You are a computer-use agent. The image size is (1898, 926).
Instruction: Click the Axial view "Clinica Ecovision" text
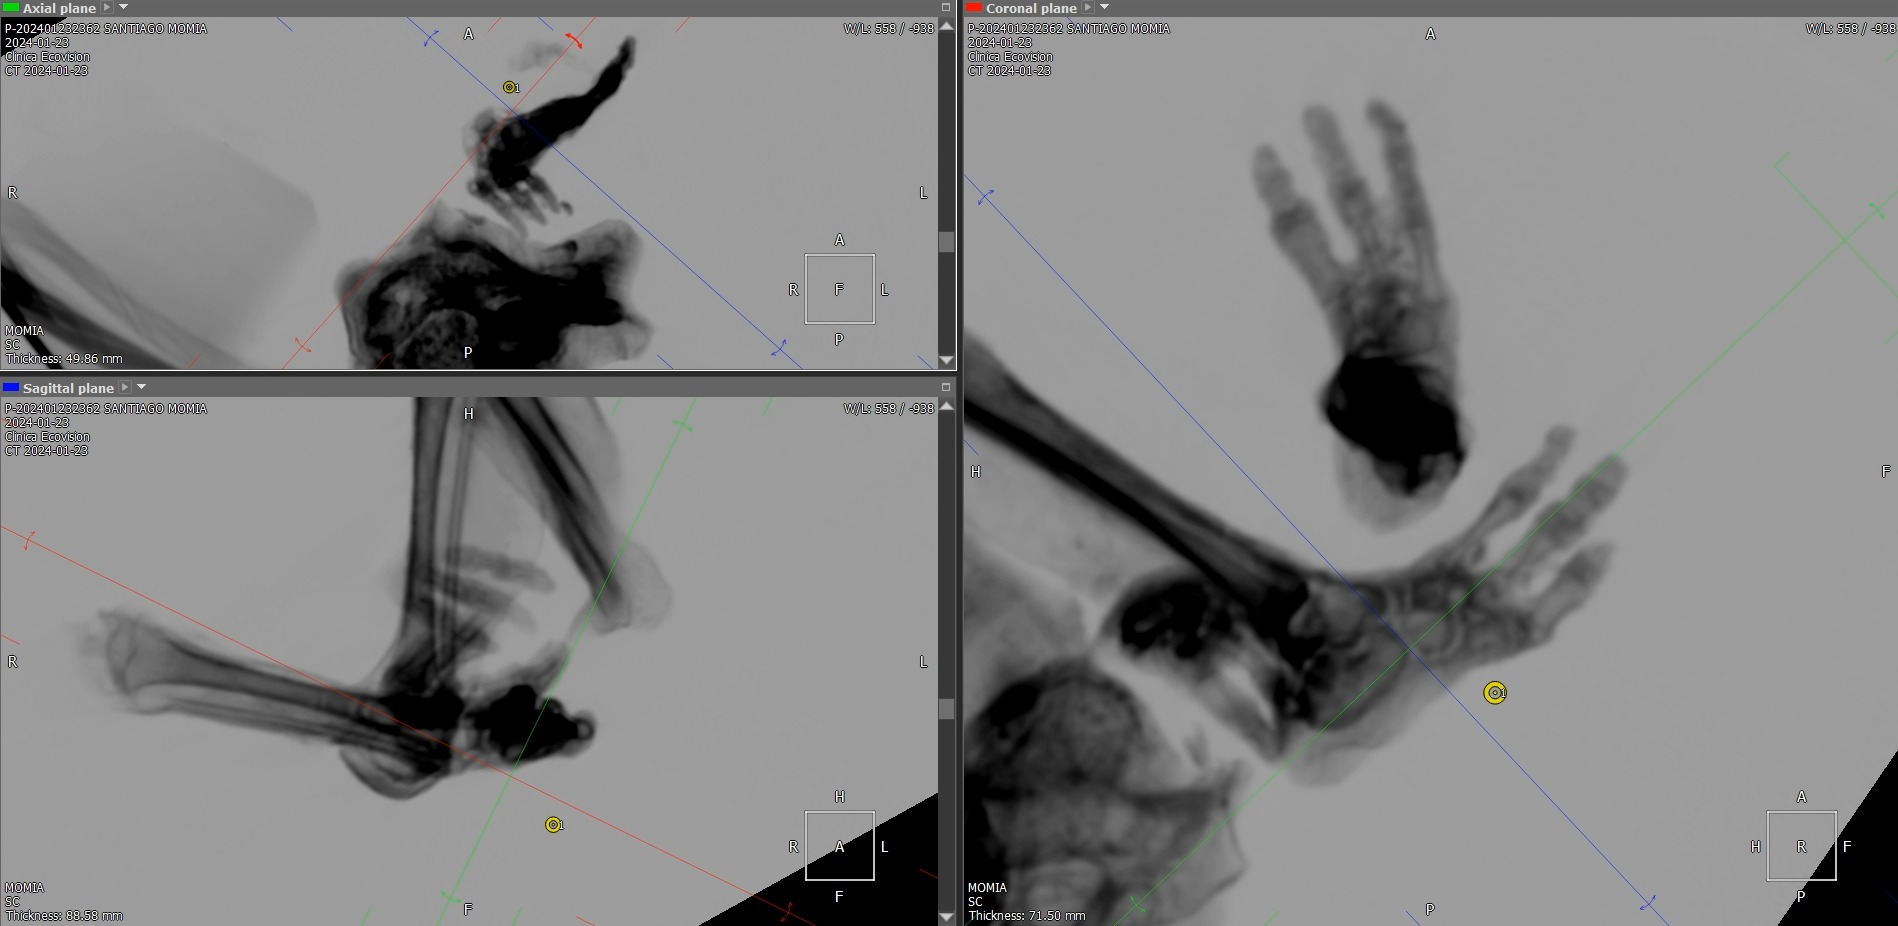pyautogui.click(x=48, y=57)
